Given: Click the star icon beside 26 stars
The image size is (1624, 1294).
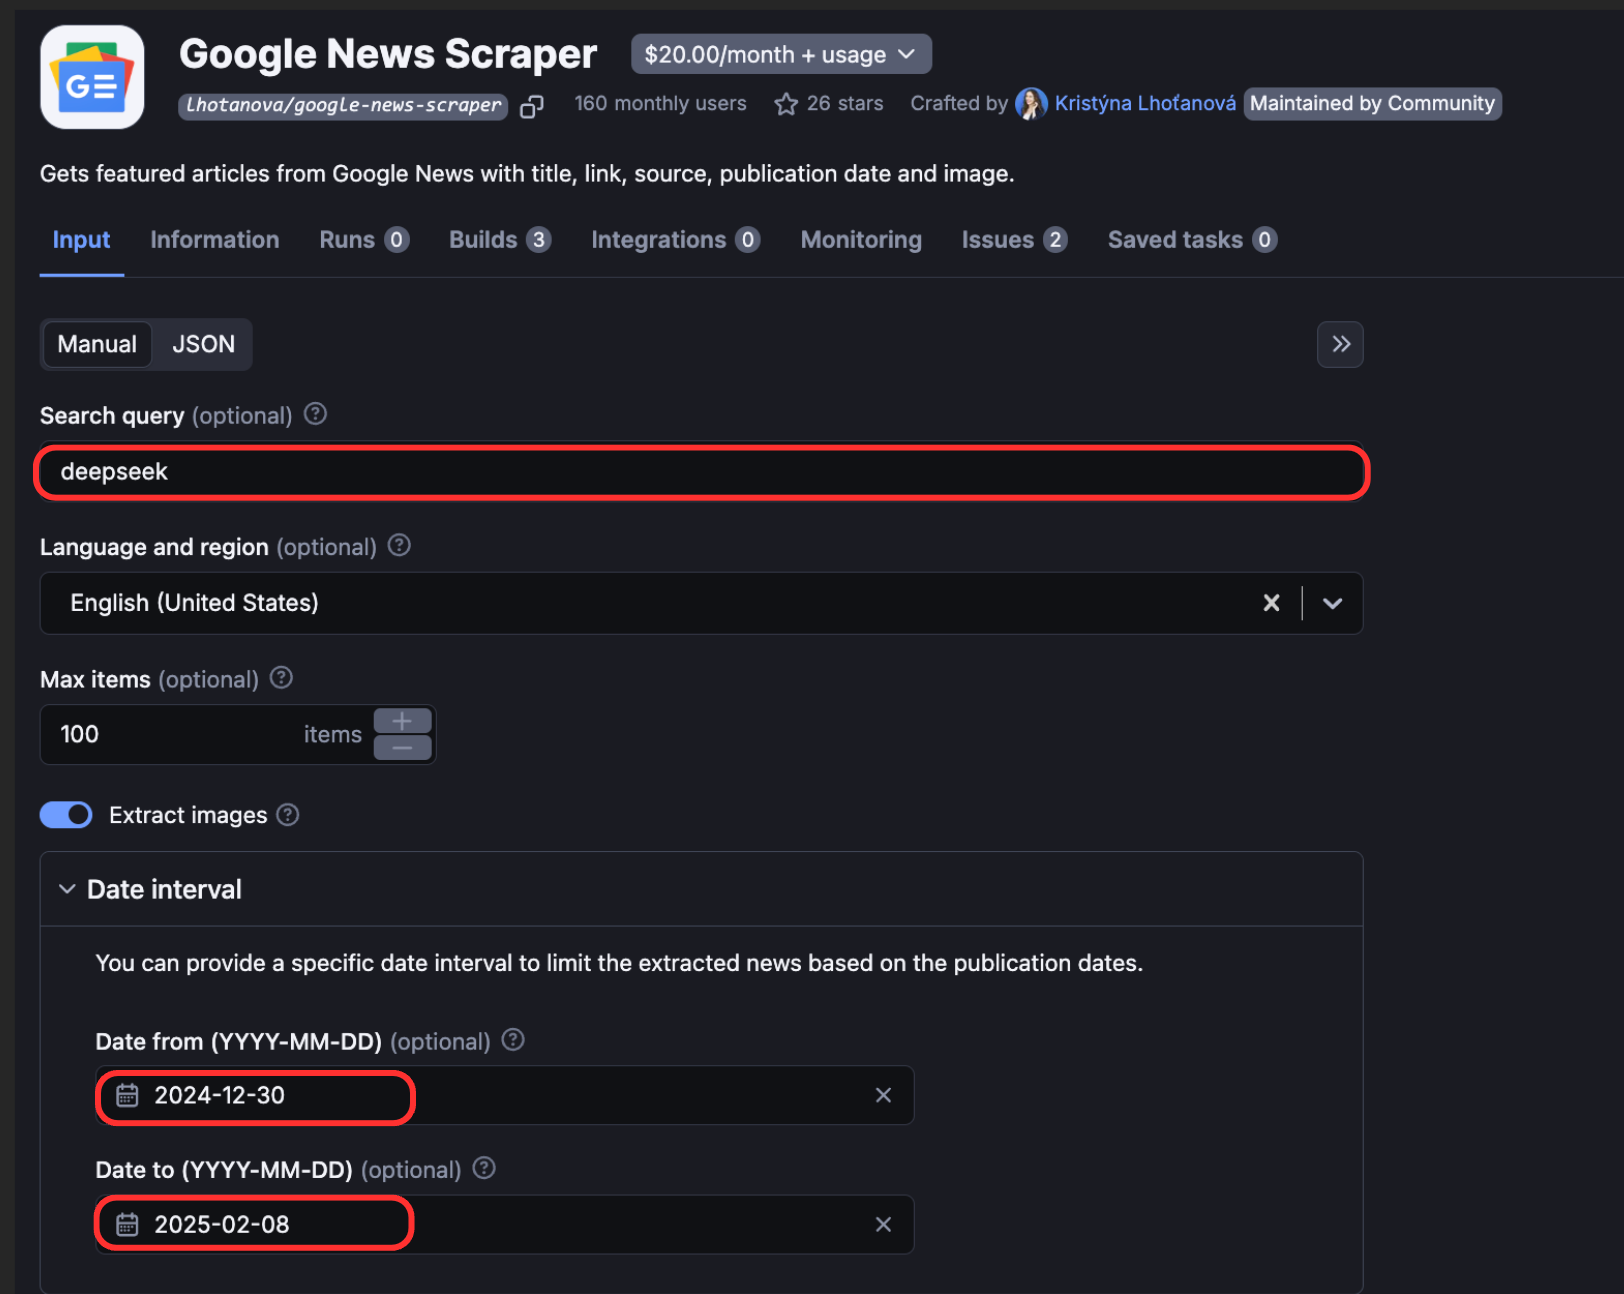Looking at the screenshot, I should [786, 103].
